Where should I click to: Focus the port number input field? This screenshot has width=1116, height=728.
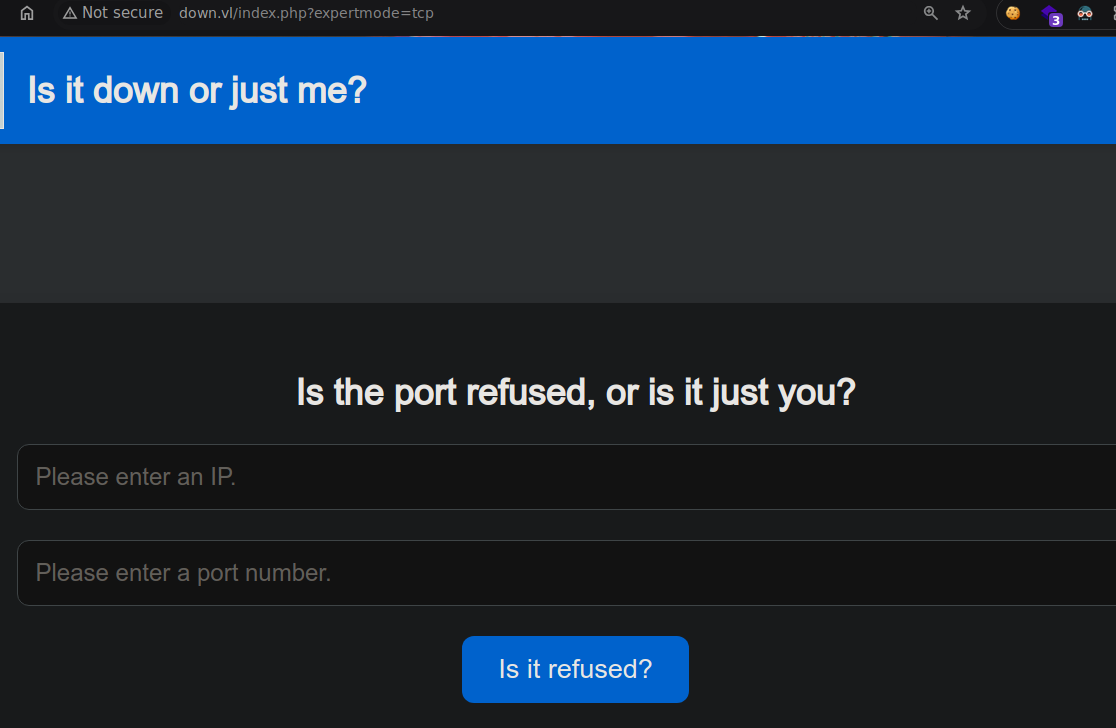(567, 573)
